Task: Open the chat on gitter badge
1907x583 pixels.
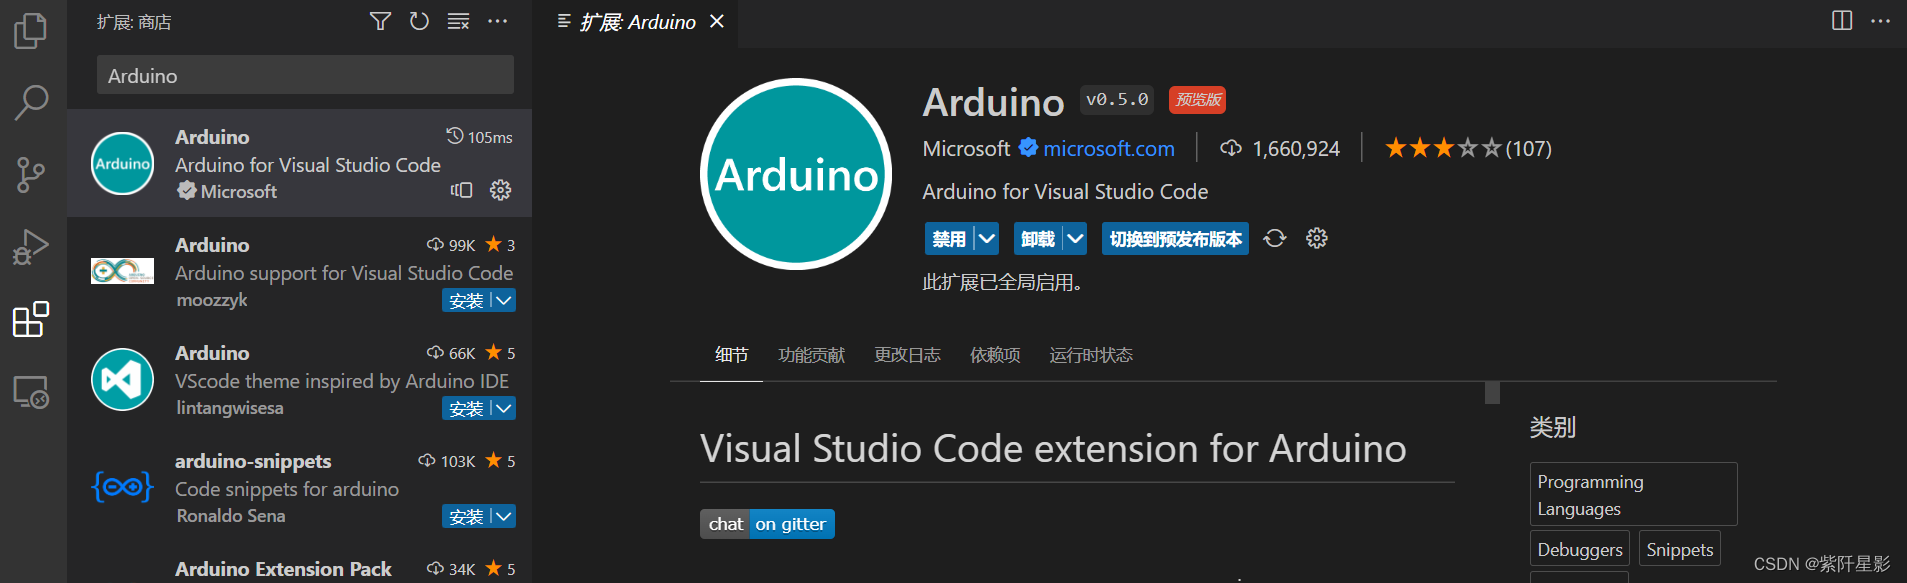Action: (767, 523)
